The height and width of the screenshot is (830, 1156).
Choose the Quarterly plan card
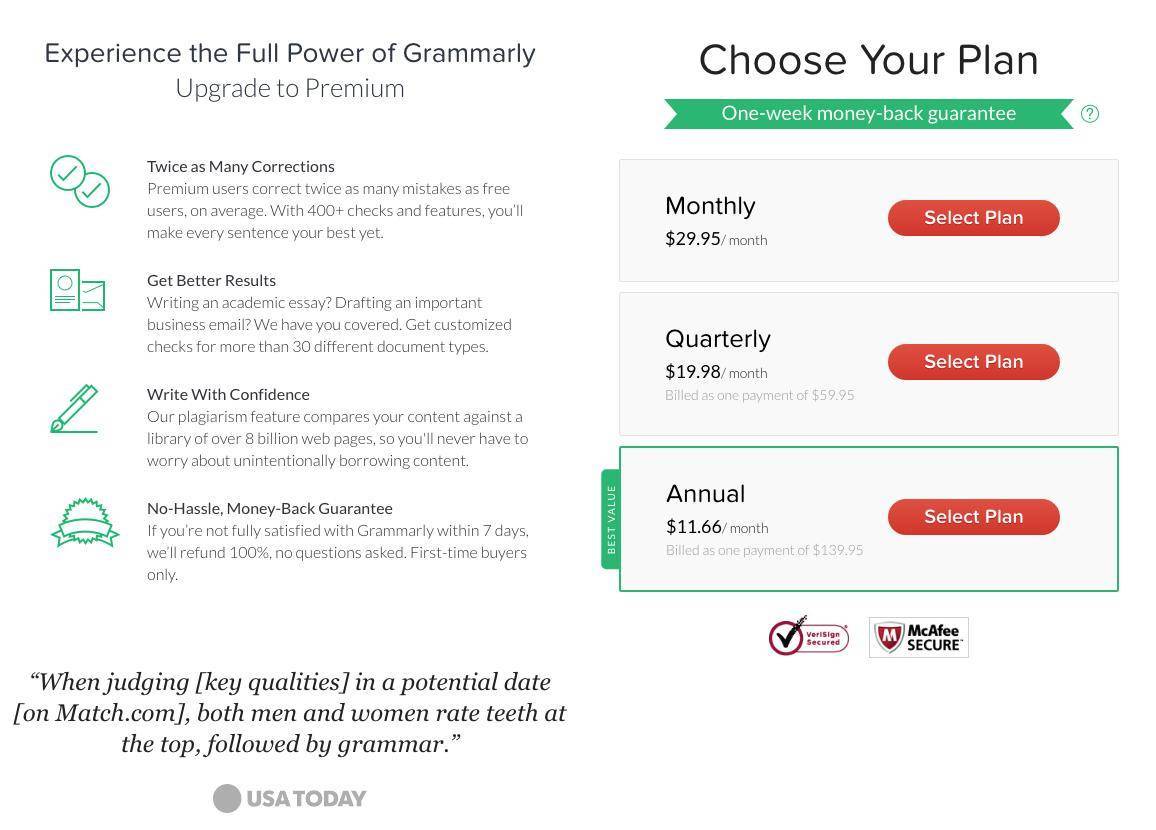868,364
